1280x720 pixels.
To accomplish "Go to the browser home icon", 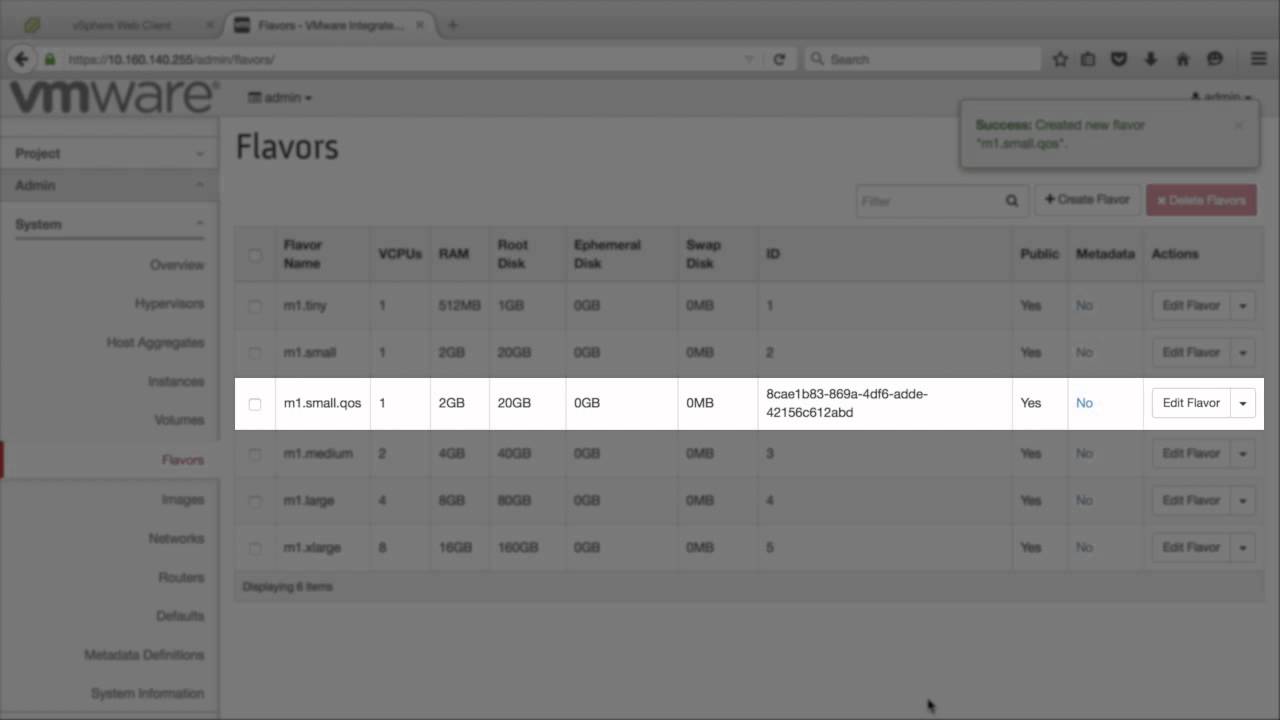I will (1183, 59).
